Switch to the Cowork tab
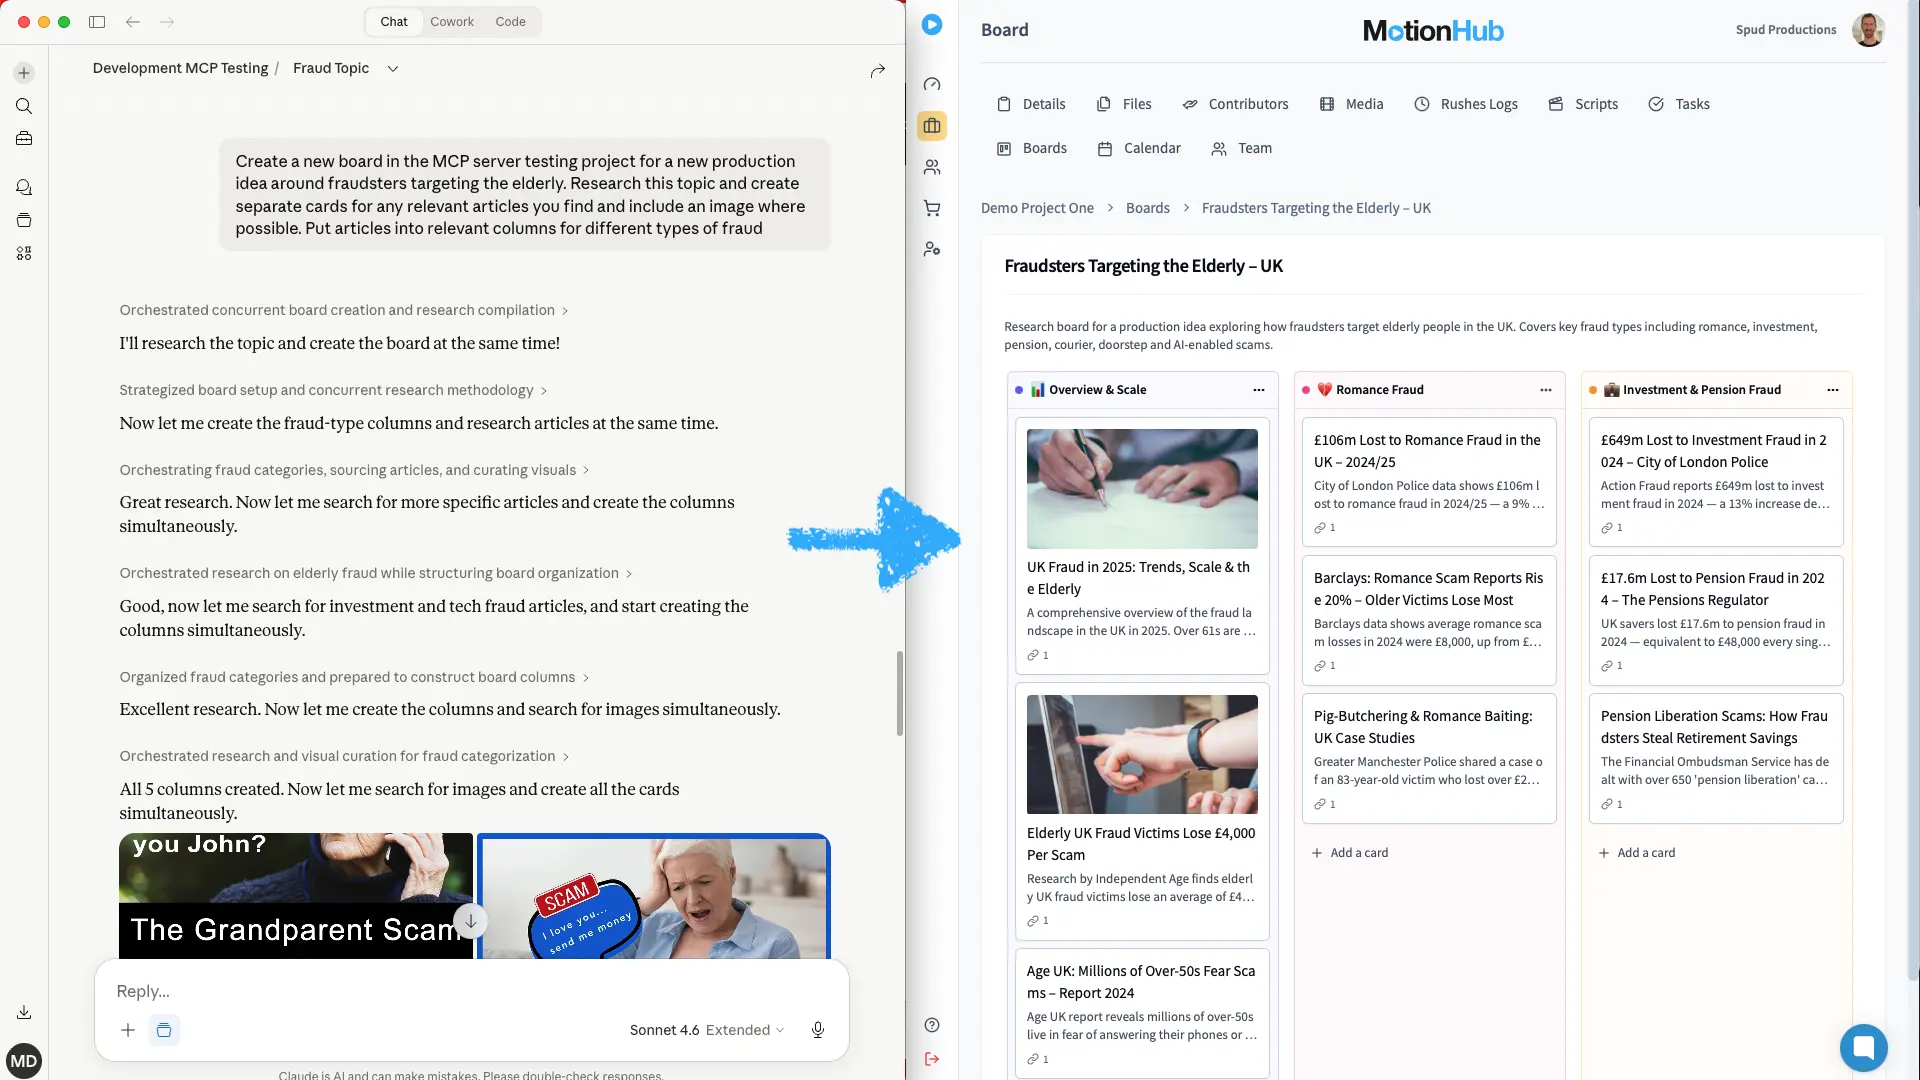Image resolution: width=1920 pixels, height=1080 pixels. tap(452, 21)
